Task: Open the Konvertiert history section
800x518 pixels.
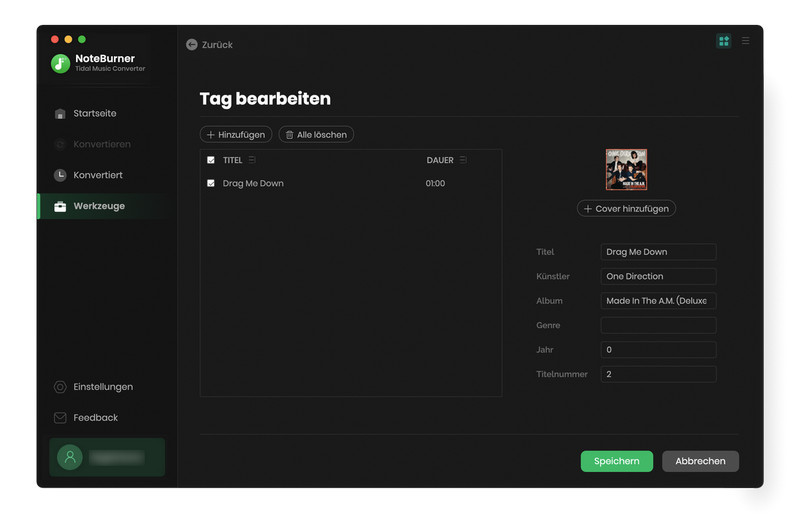Action: [x=98, y=175]
